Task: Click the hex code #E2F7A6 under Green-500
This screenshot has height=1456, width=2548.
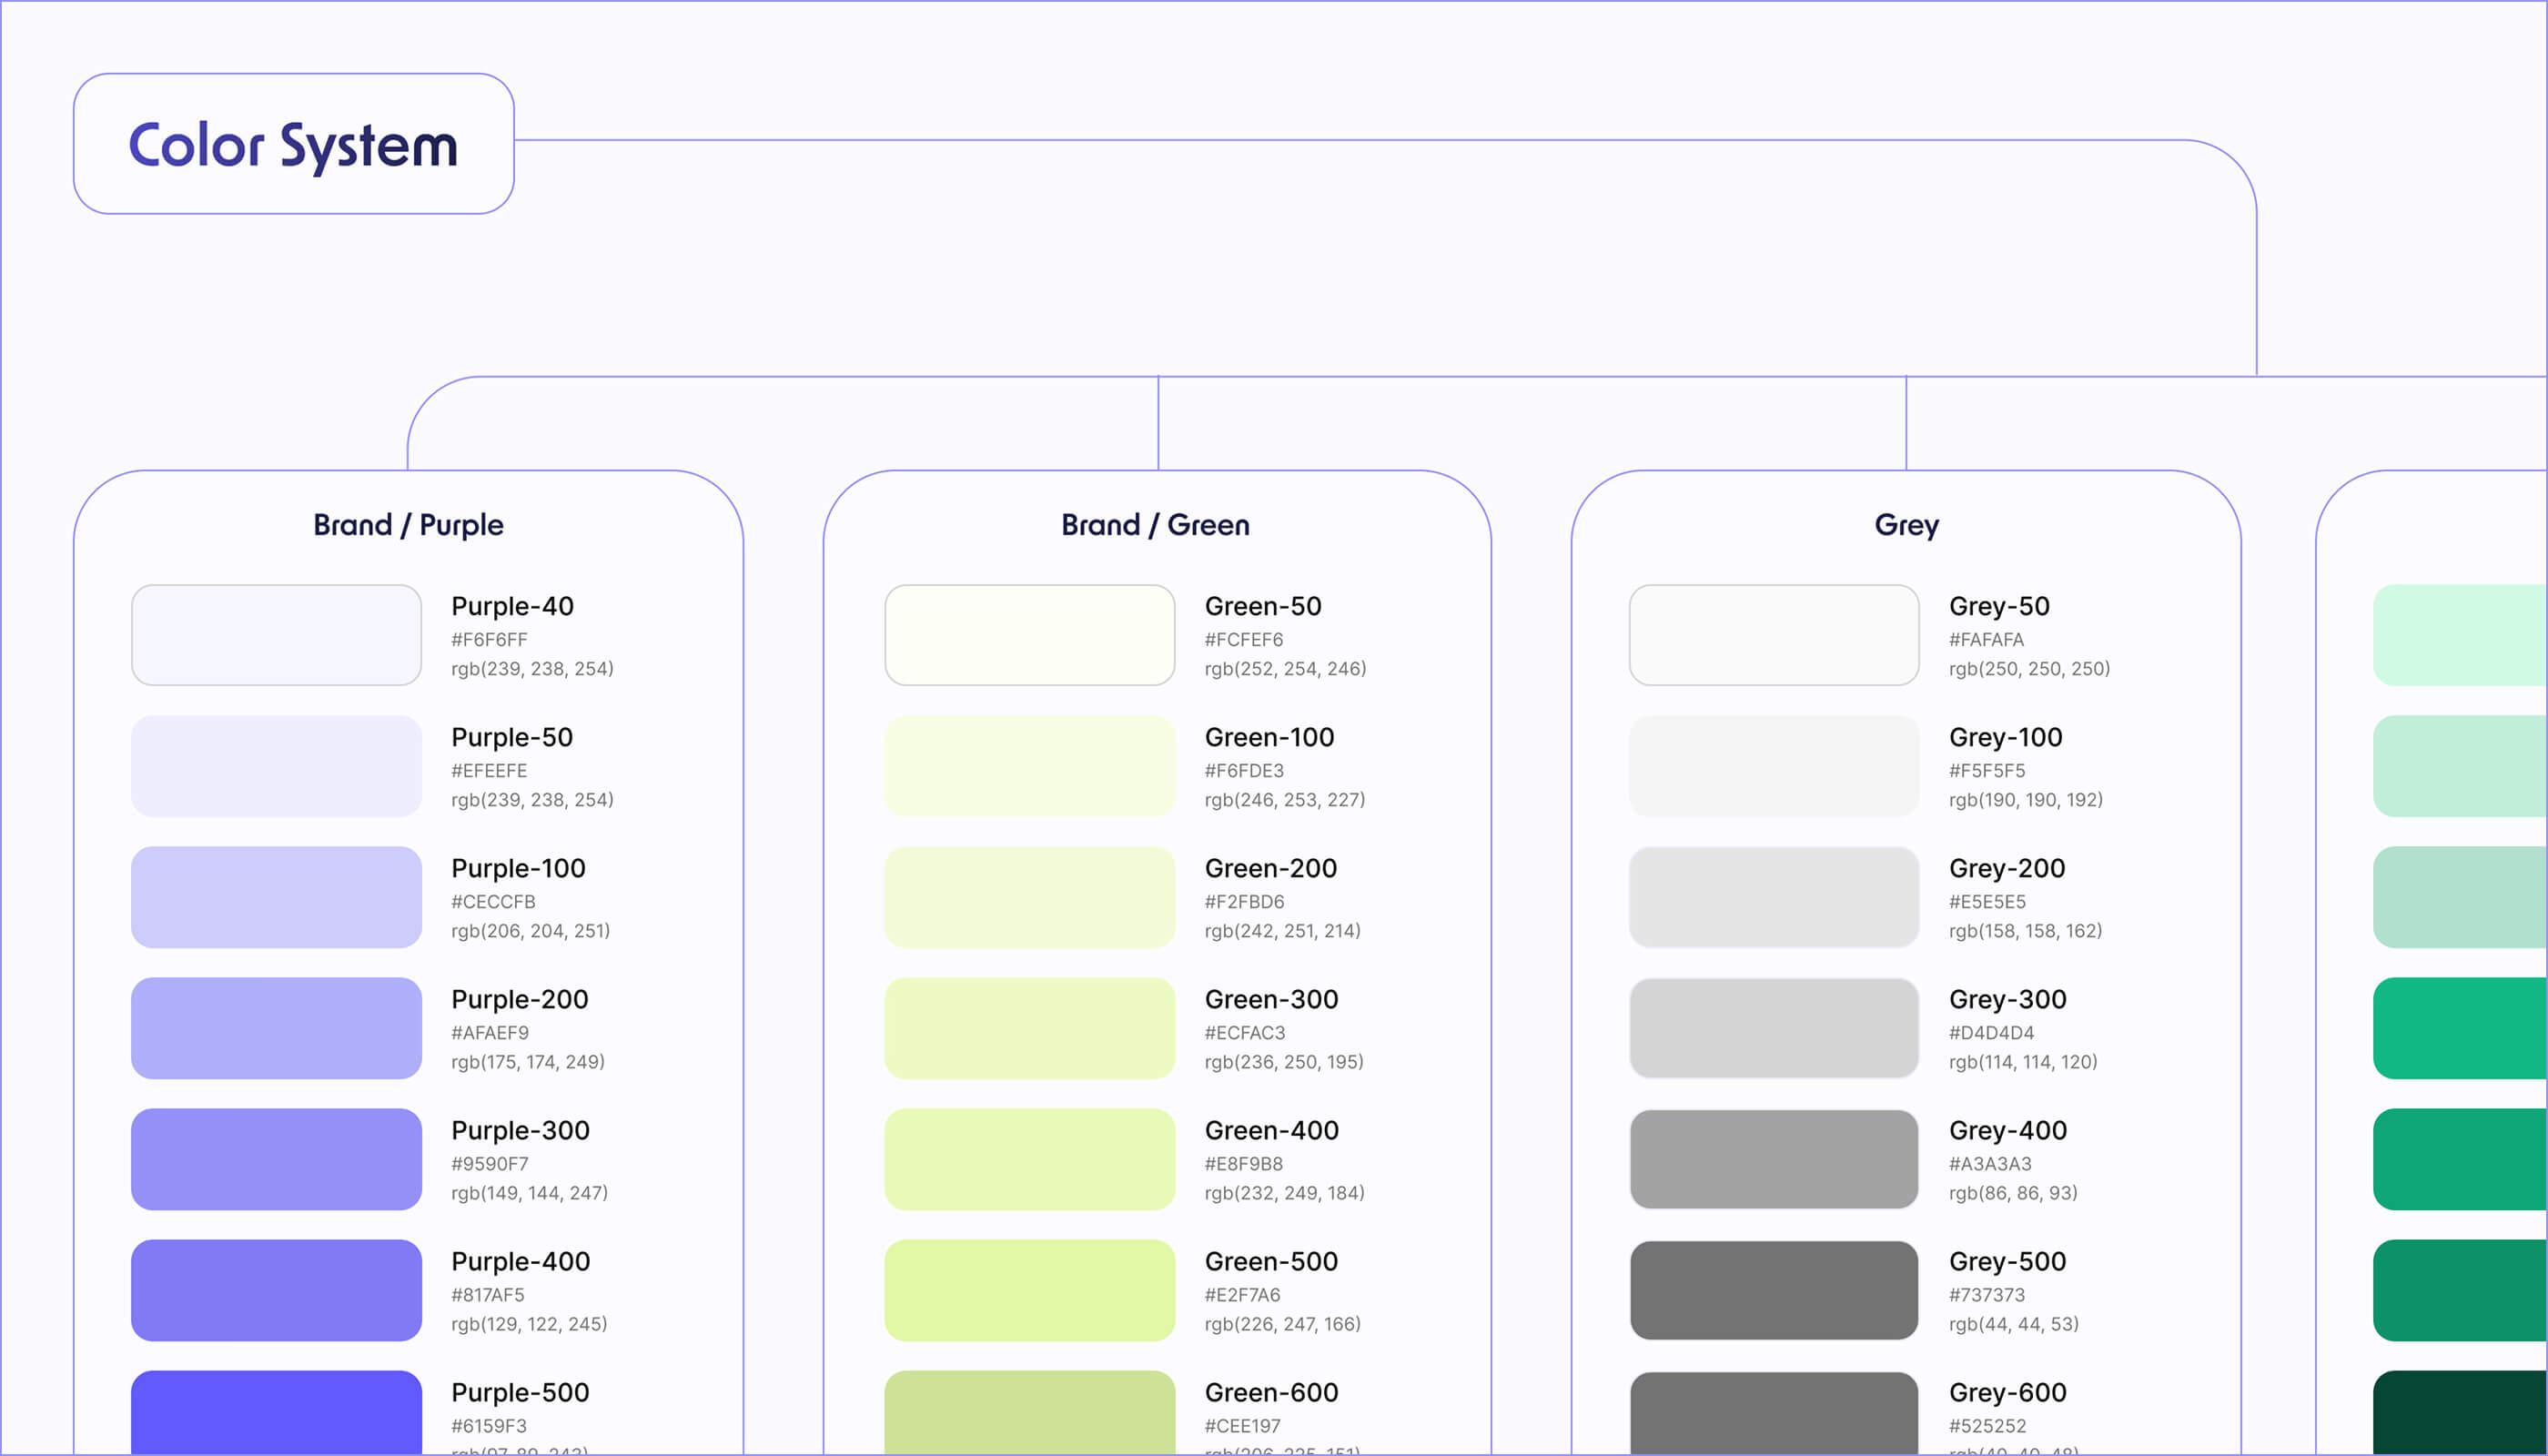Action: 1244,1293
